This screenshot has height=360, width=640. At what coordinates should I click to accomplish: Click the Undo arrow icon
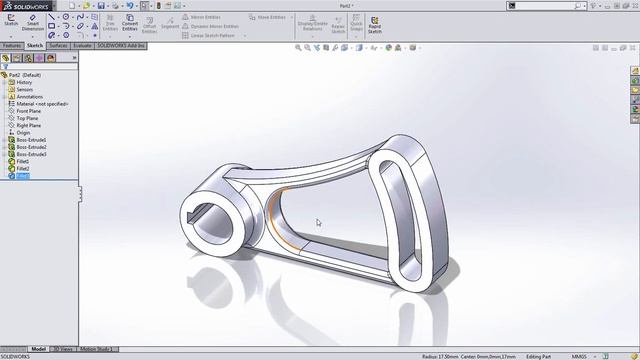pos(130,6)
